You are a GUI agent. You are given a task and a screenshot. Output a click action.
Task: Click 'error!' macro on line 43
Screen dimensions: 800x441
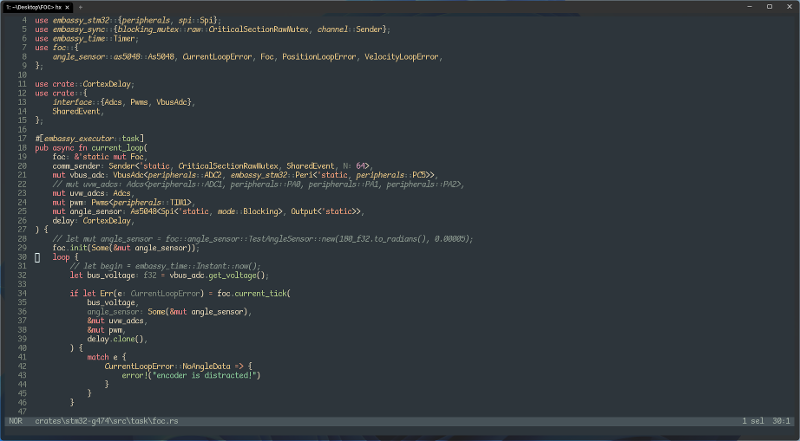tap(135, 376)
